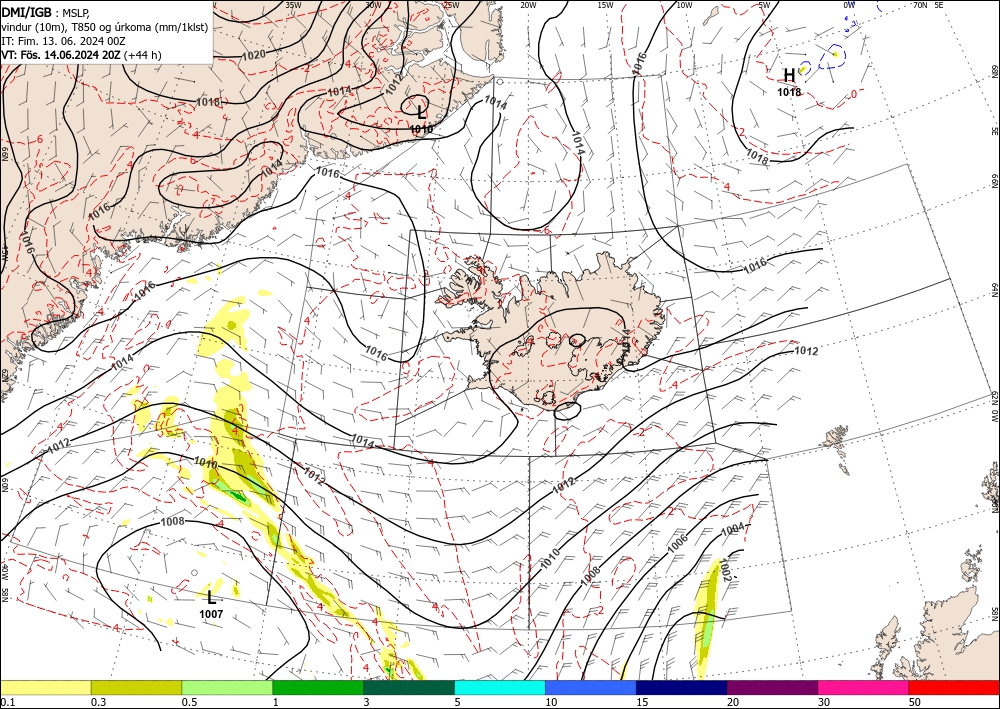Click the 35W longitude label

click(x=293, y=5)
